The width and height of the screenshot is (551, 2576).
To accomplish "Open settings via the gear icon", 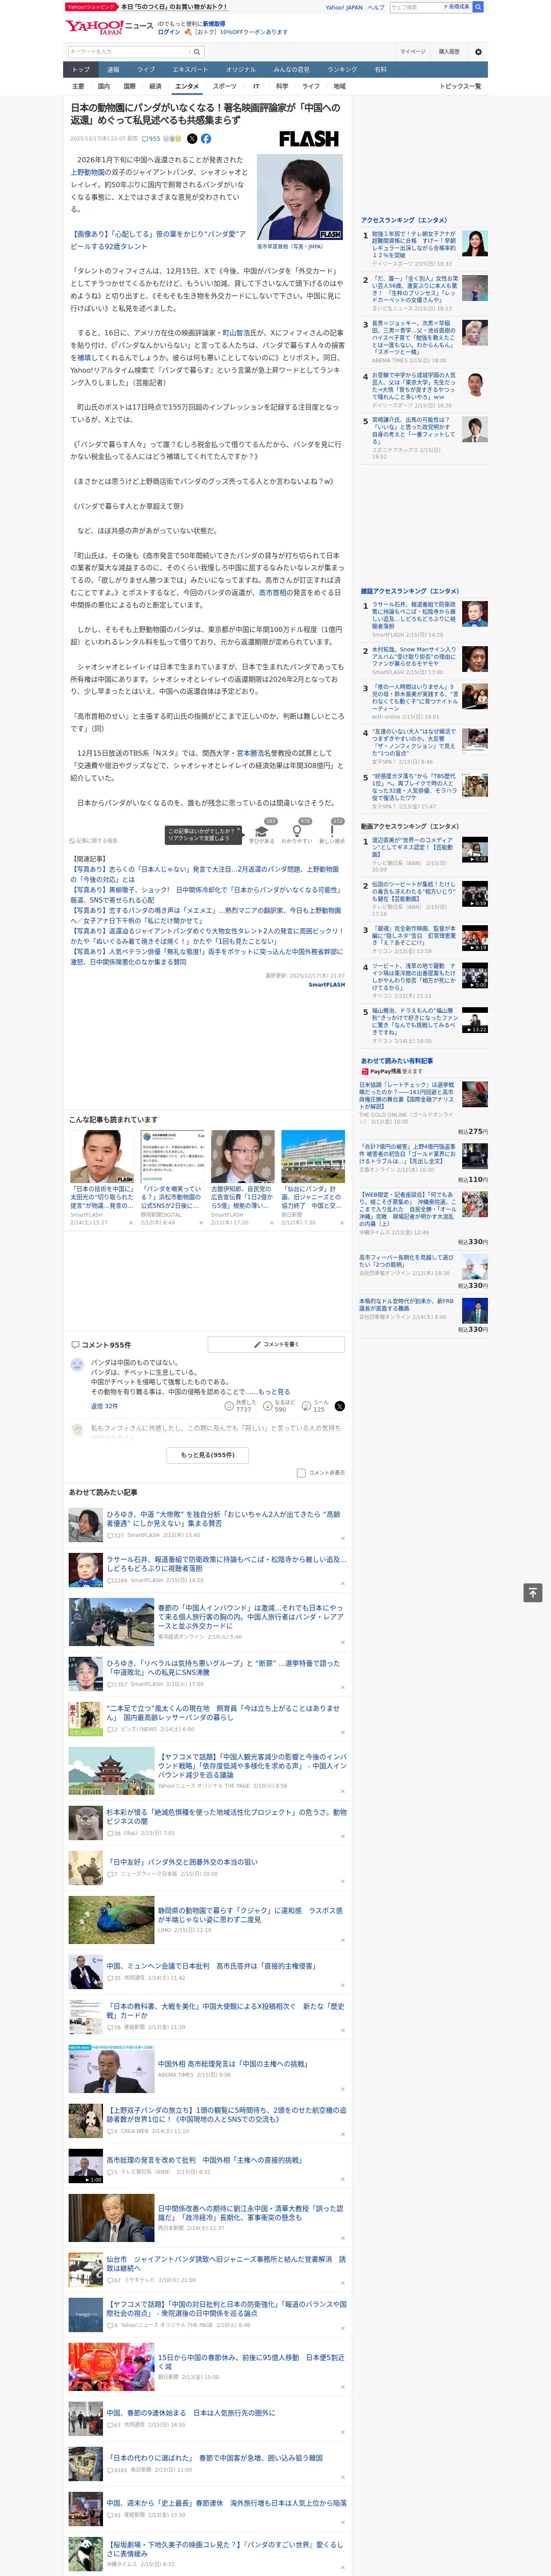I will (x=478, y=52).
